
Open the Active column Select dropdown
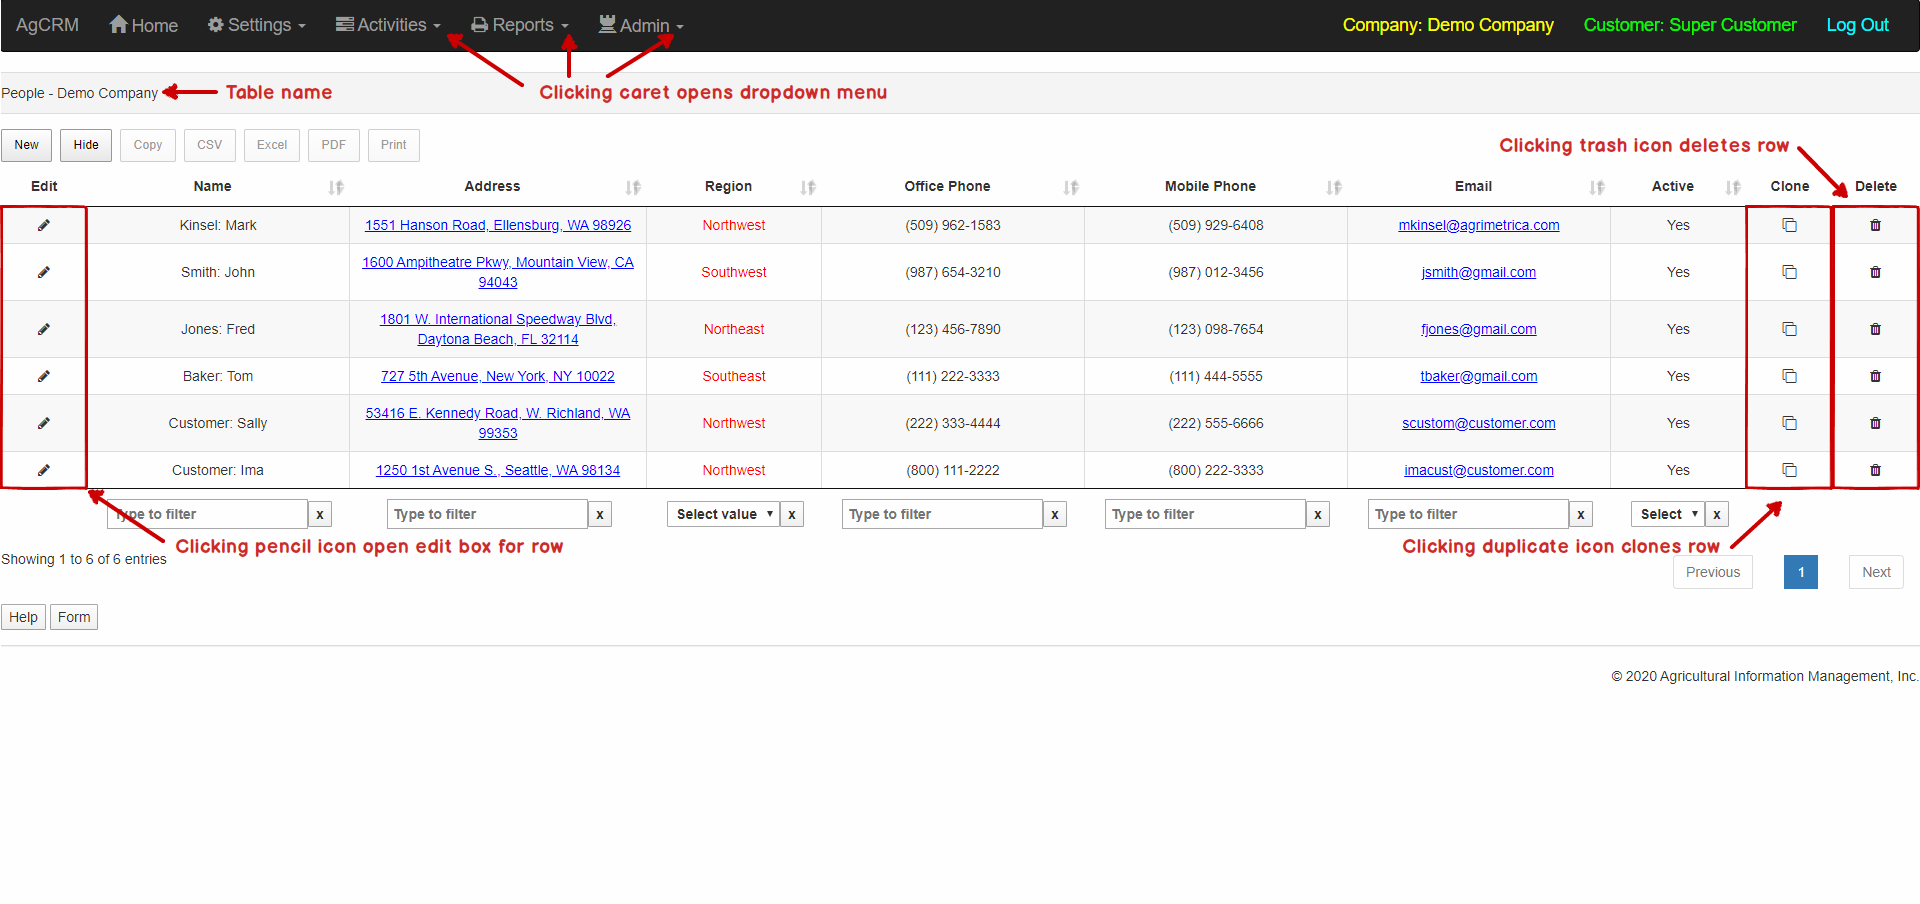1667,515
